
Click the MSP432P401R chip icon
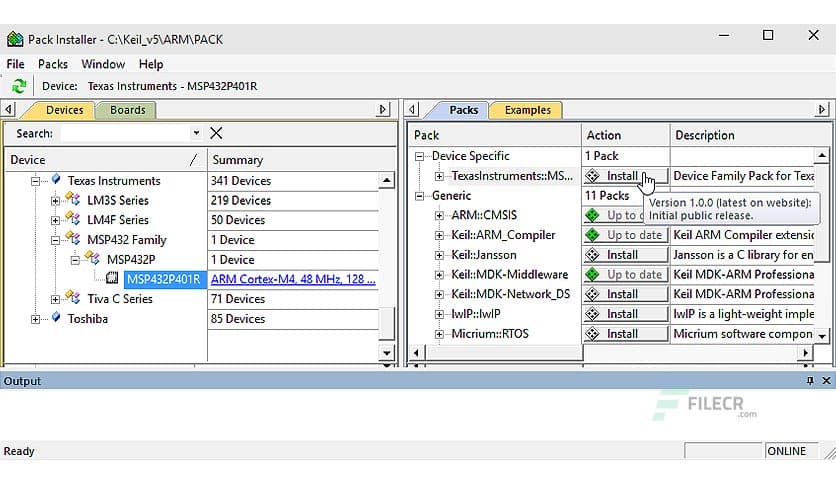[x=113, y=279]
